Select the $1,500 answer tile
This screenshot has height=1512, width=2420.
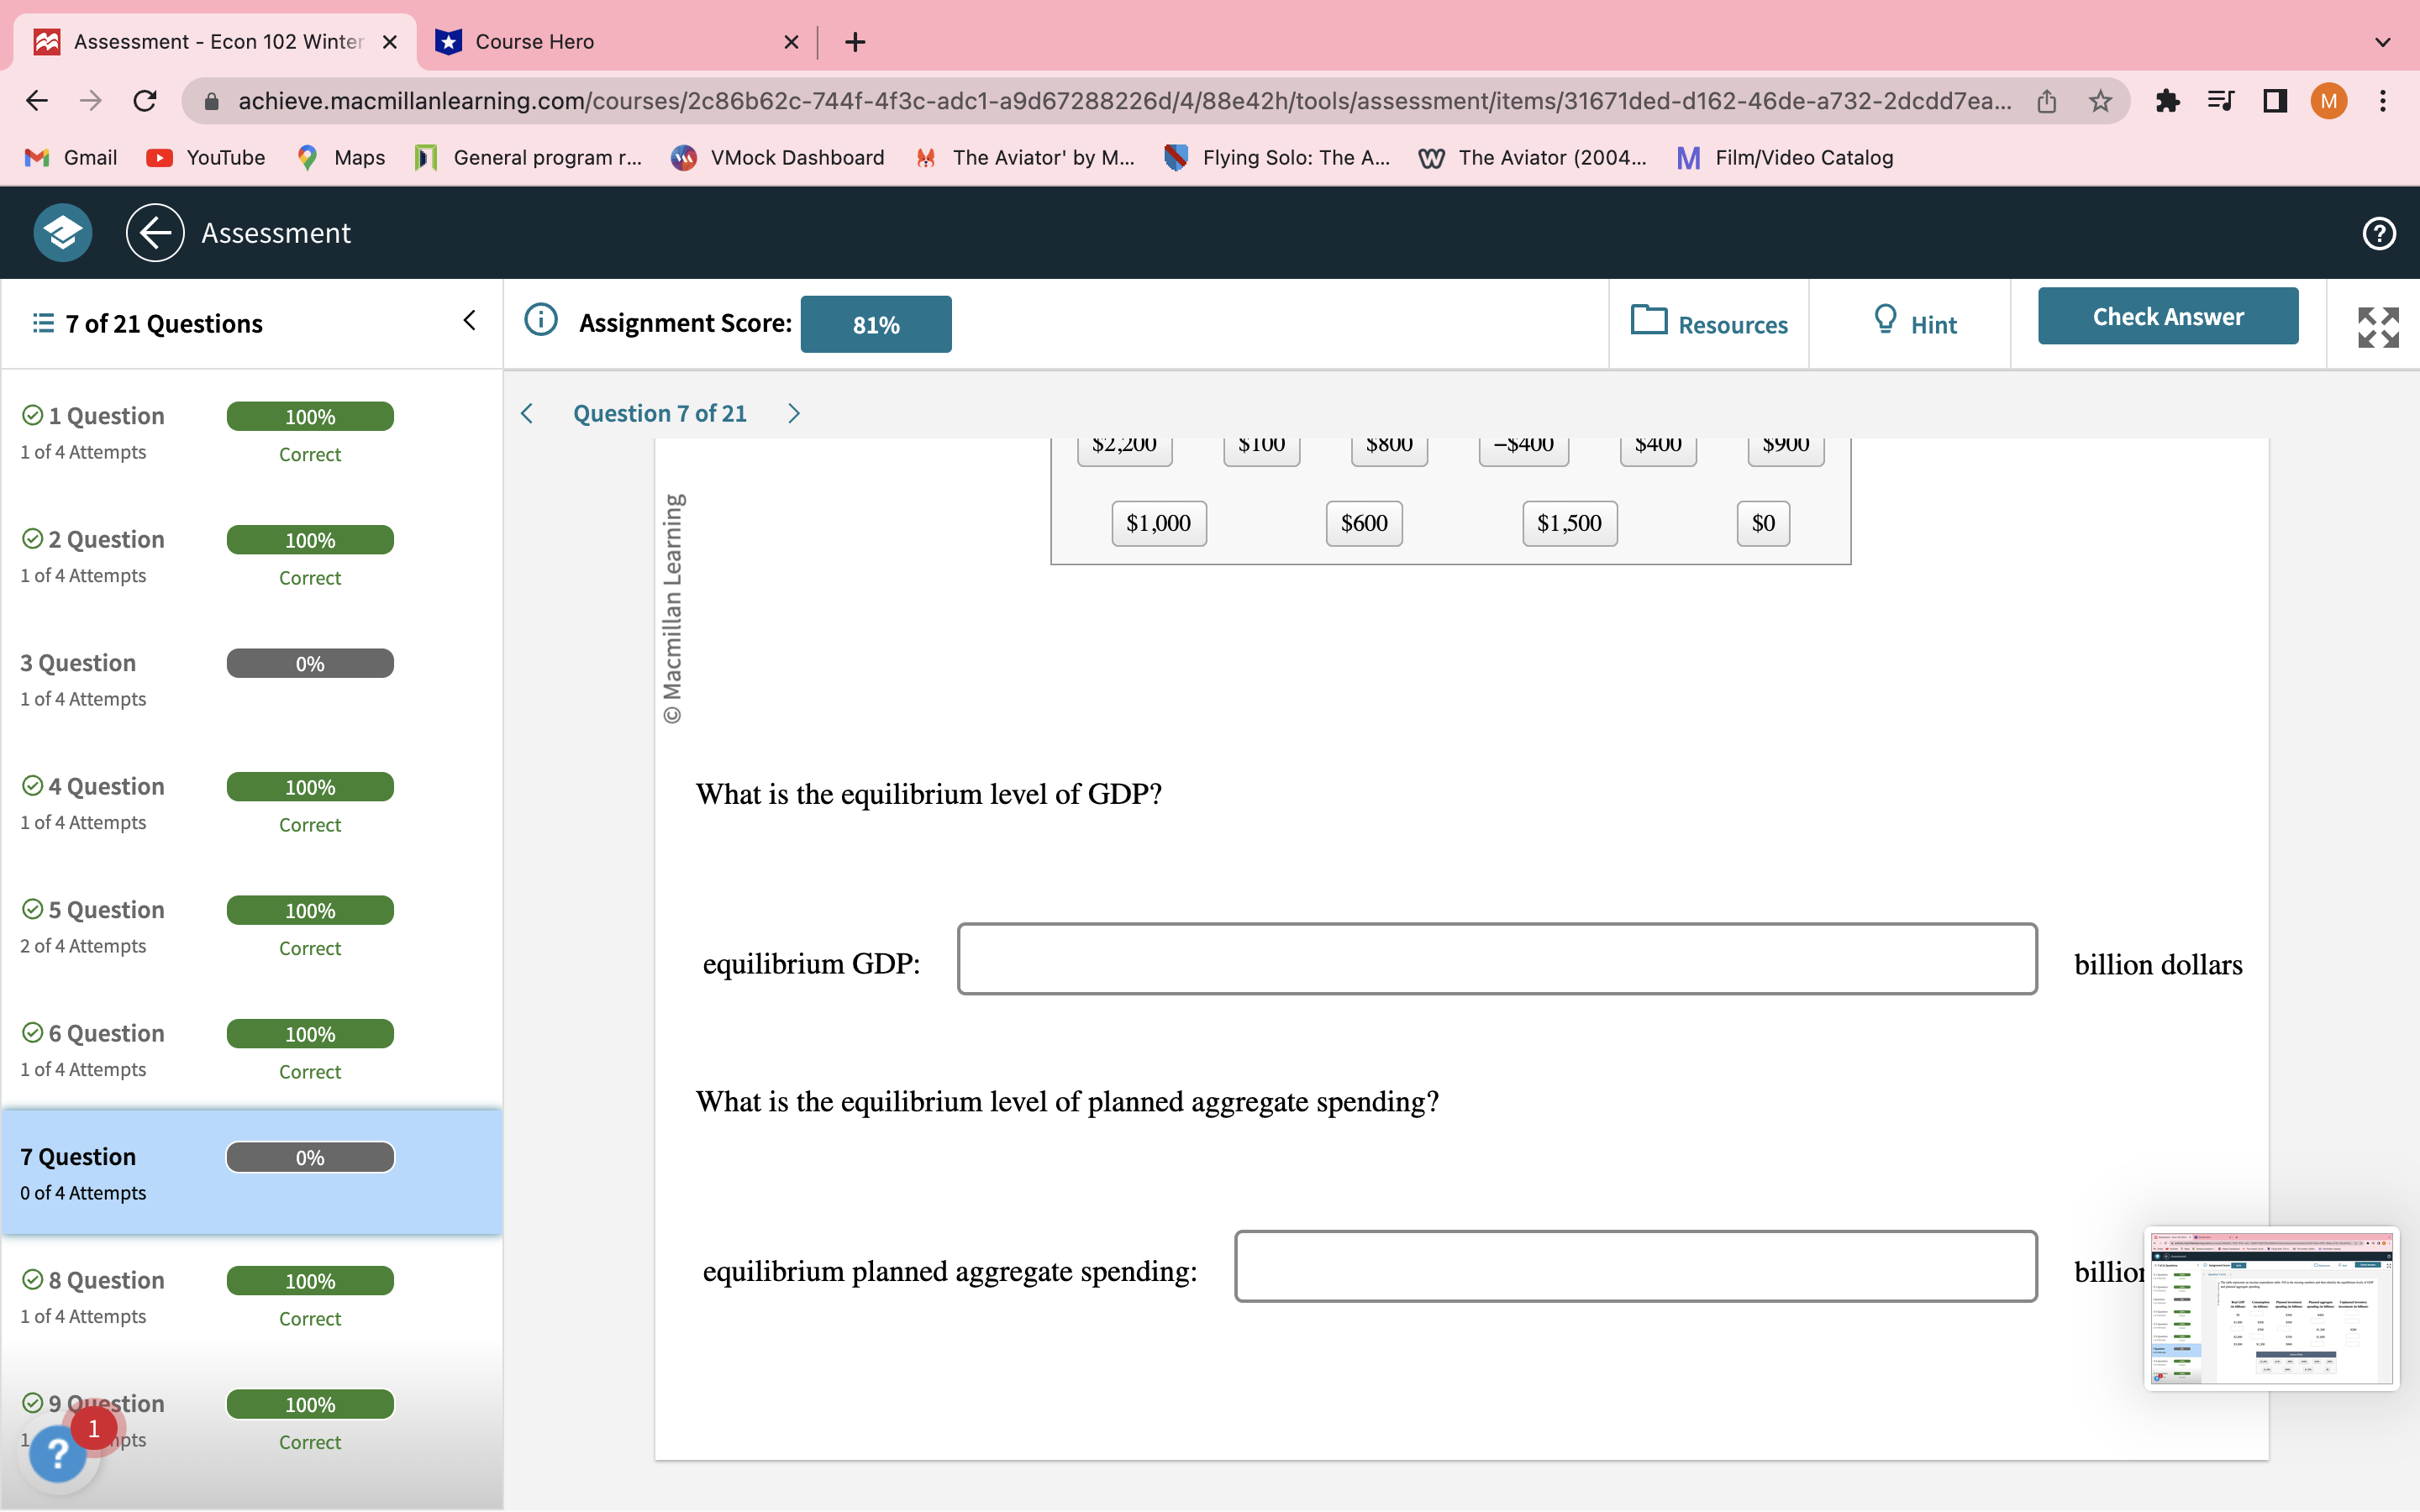[x=1568, y=522]
